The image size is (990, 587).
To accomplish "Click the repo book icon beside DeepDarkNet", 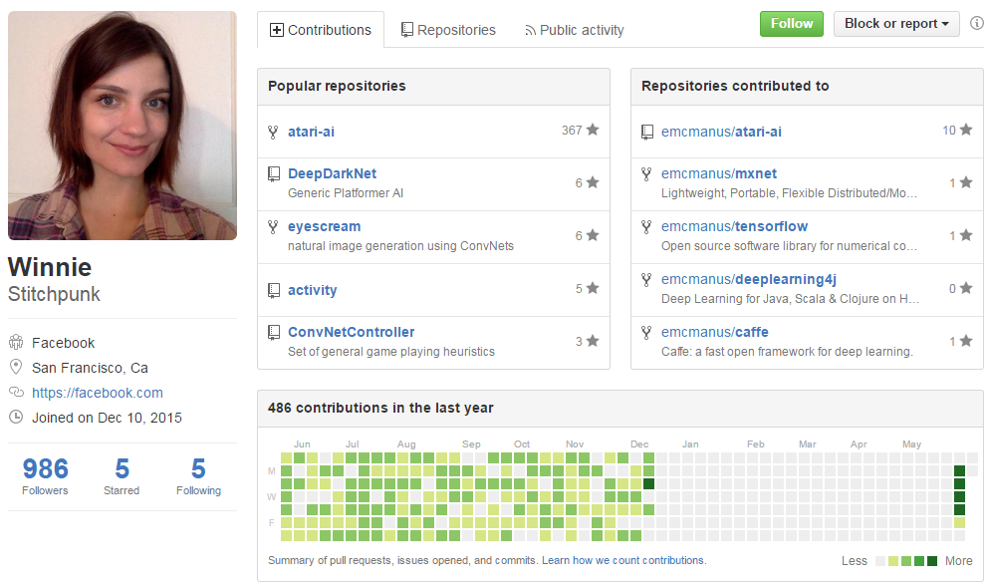I will coord(273,174).
